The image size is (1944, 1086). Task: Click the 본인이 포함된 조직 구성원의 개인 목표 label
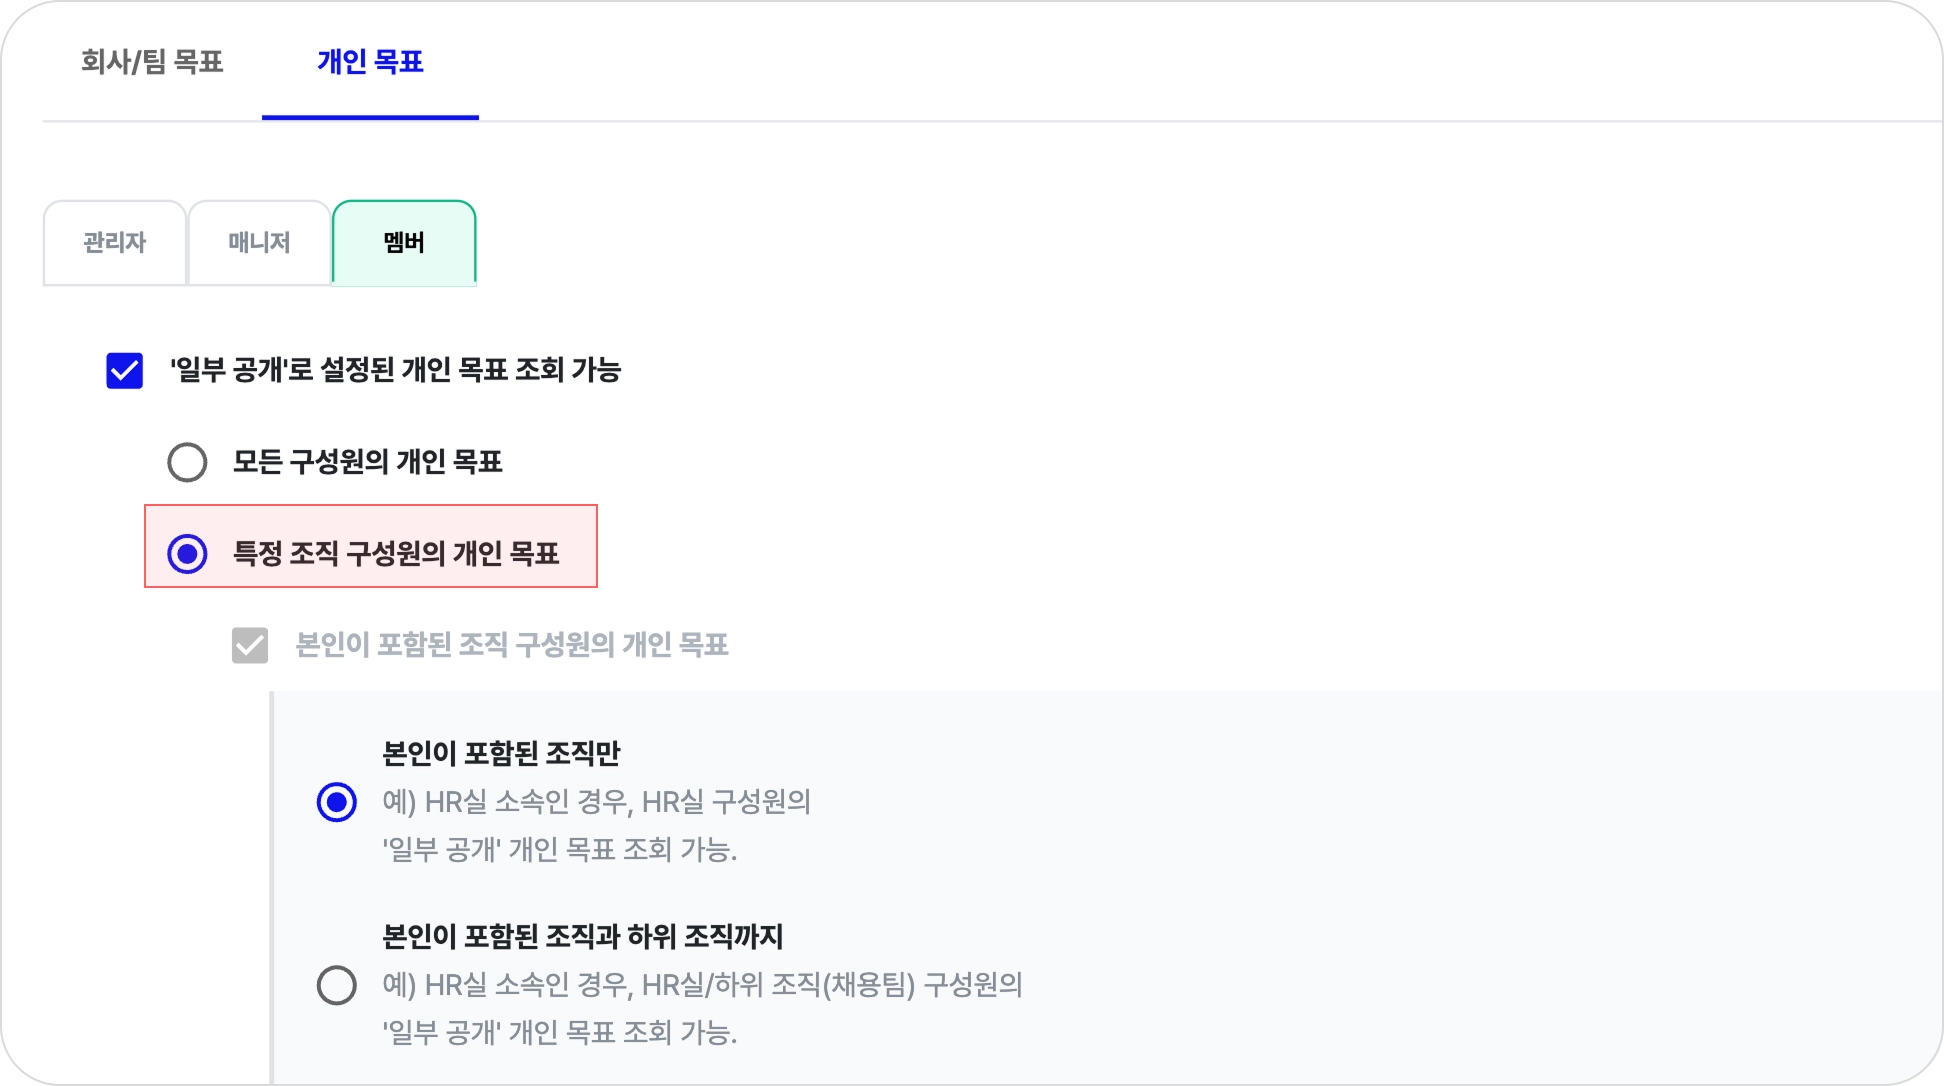[511, 645]
